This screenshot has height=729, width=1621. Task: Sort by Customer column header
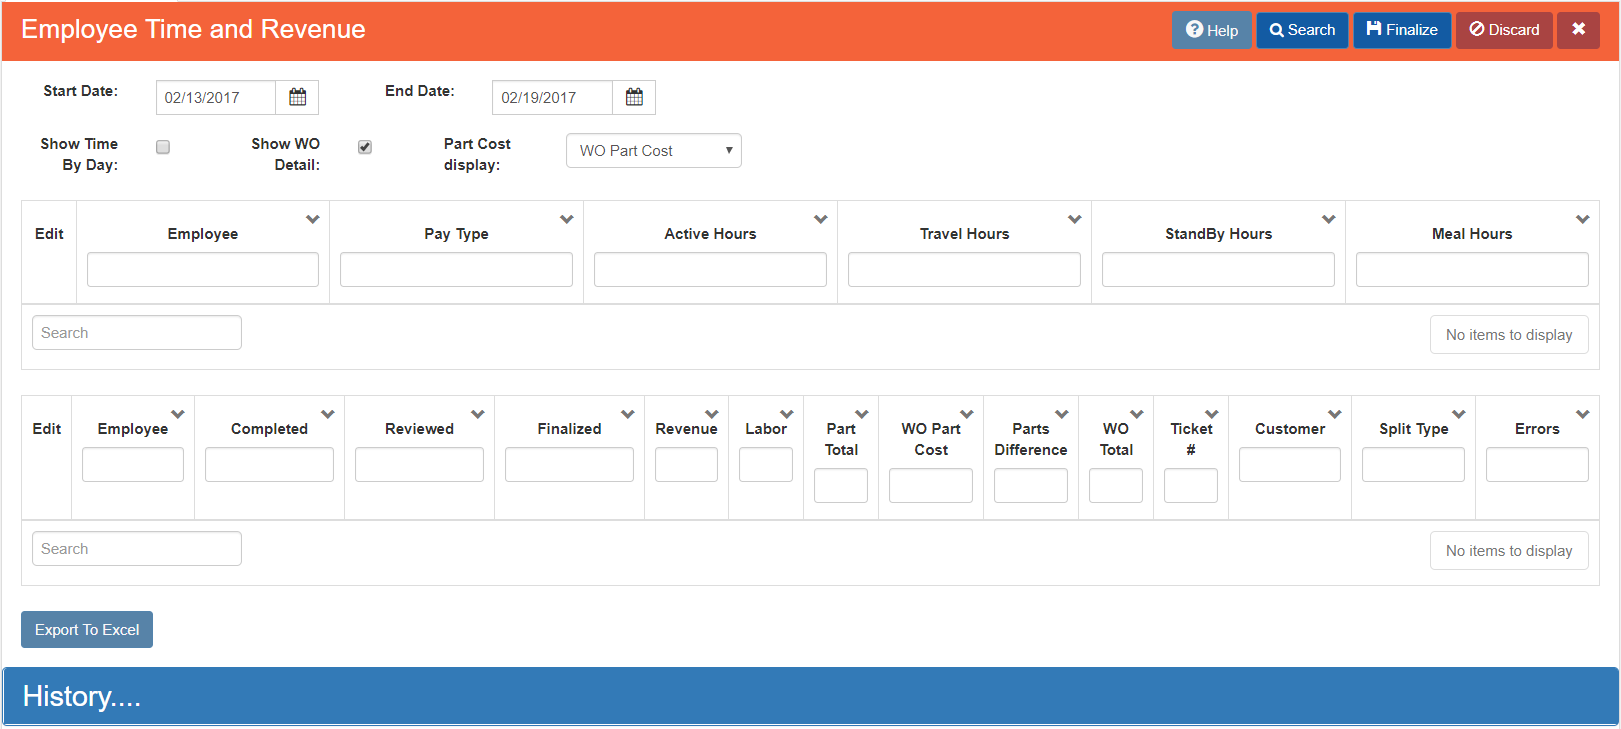(x=1290, y=429)
